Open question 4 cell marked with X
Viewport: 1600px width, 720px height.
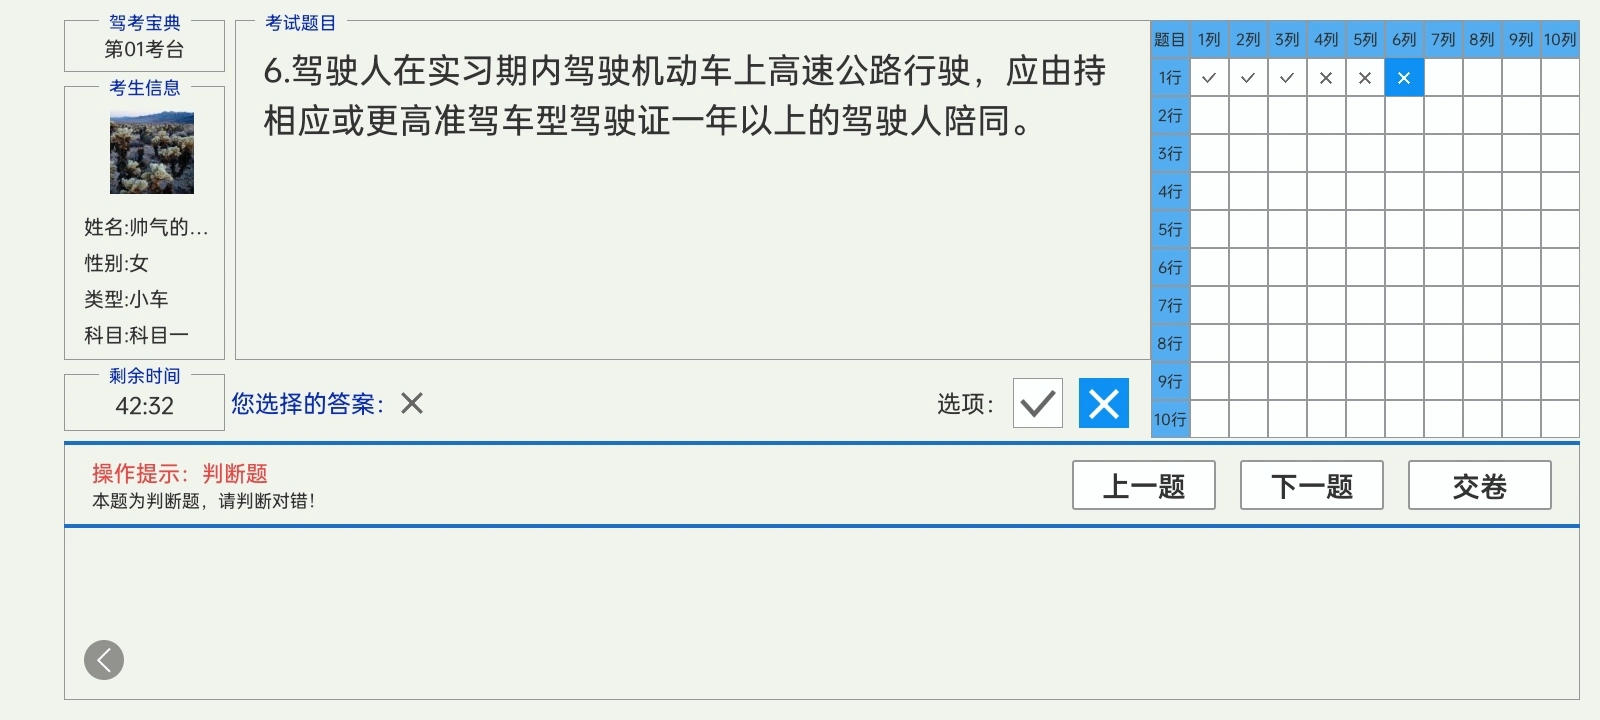point(1326,77)
